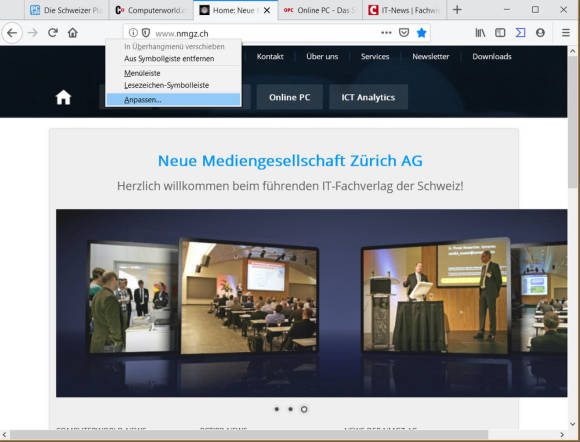
Task: Click the horizontal scrollbar right arrow
Action: pyautogui.click(x=563, y=435)
